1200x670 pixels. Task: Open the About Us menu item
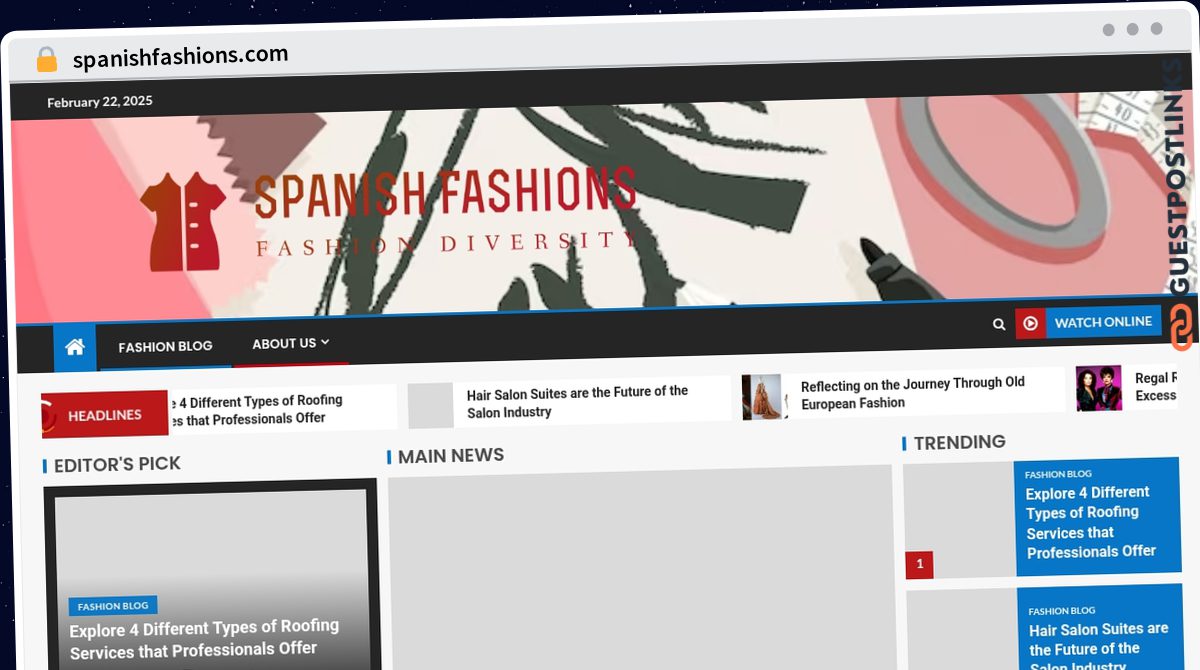tap(284, 343)
